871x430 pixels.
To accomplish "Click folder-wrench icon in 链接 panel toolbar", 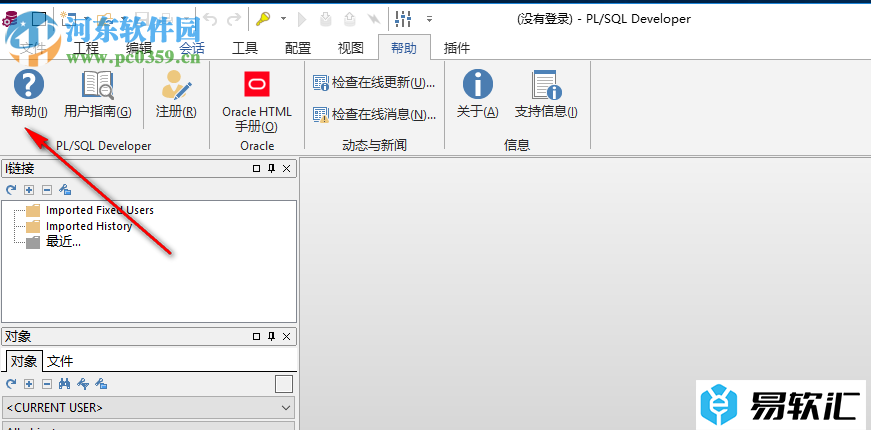I will click(65, 190).
